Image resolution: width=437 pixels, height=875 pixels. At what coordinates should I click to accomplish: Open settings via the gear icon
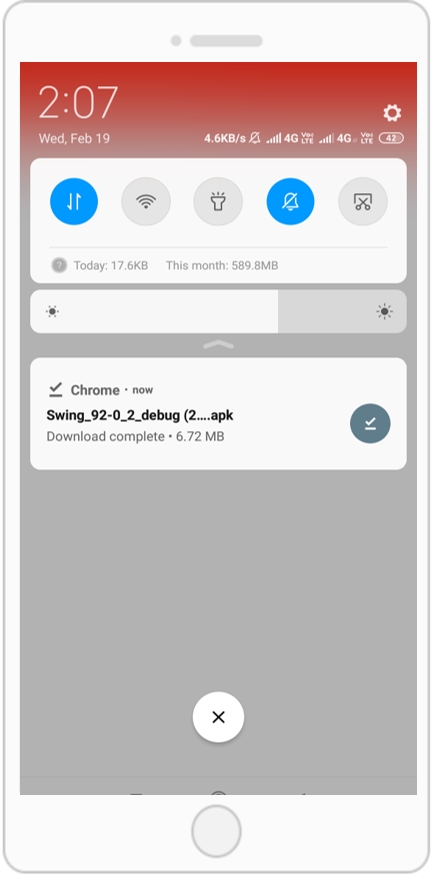pyautogui.click(x=392, y=113)
